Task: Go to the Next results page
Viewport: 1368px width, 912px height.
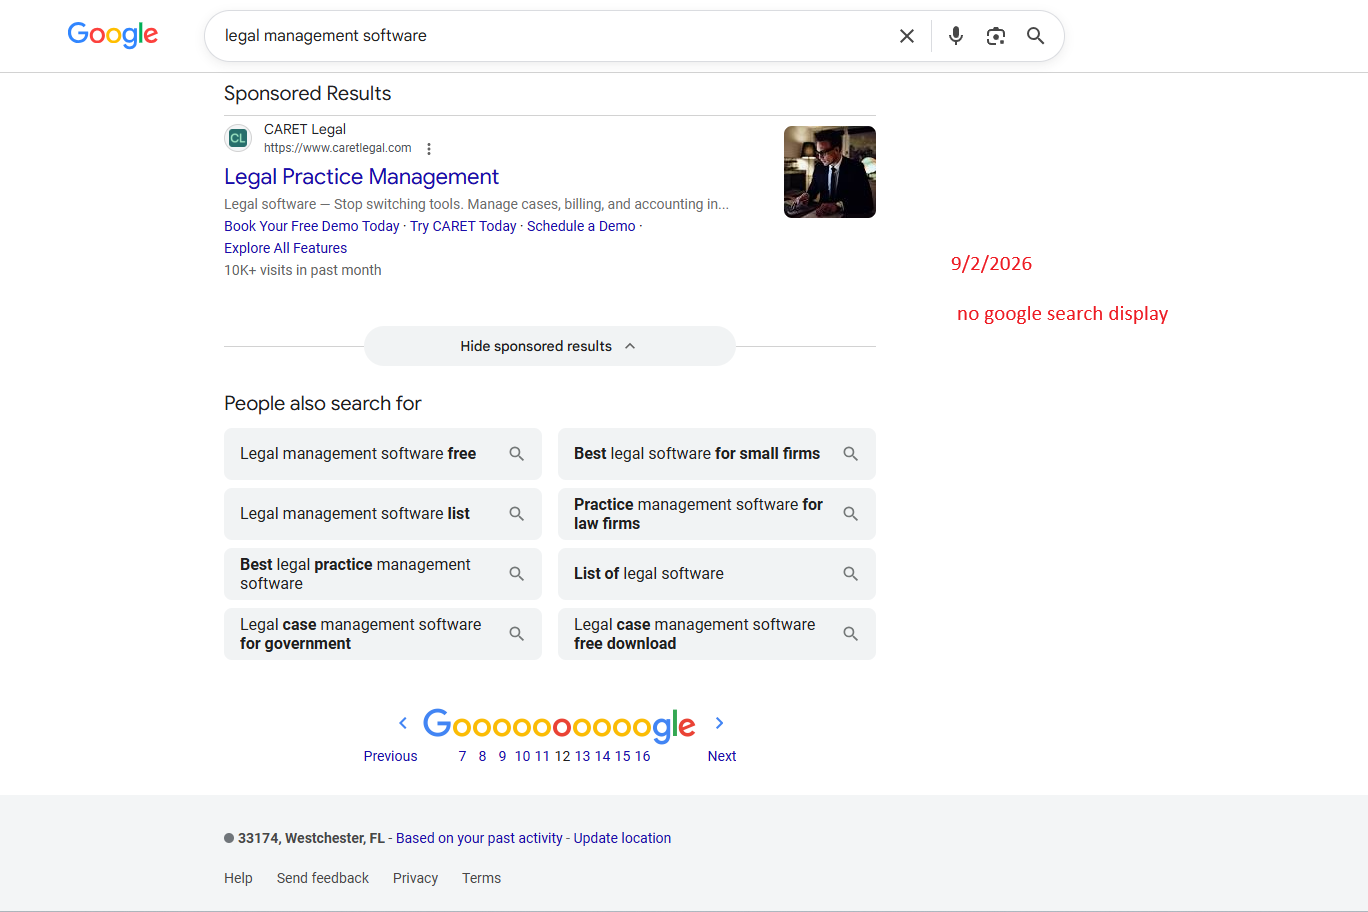Action: [x=722, y=756]
